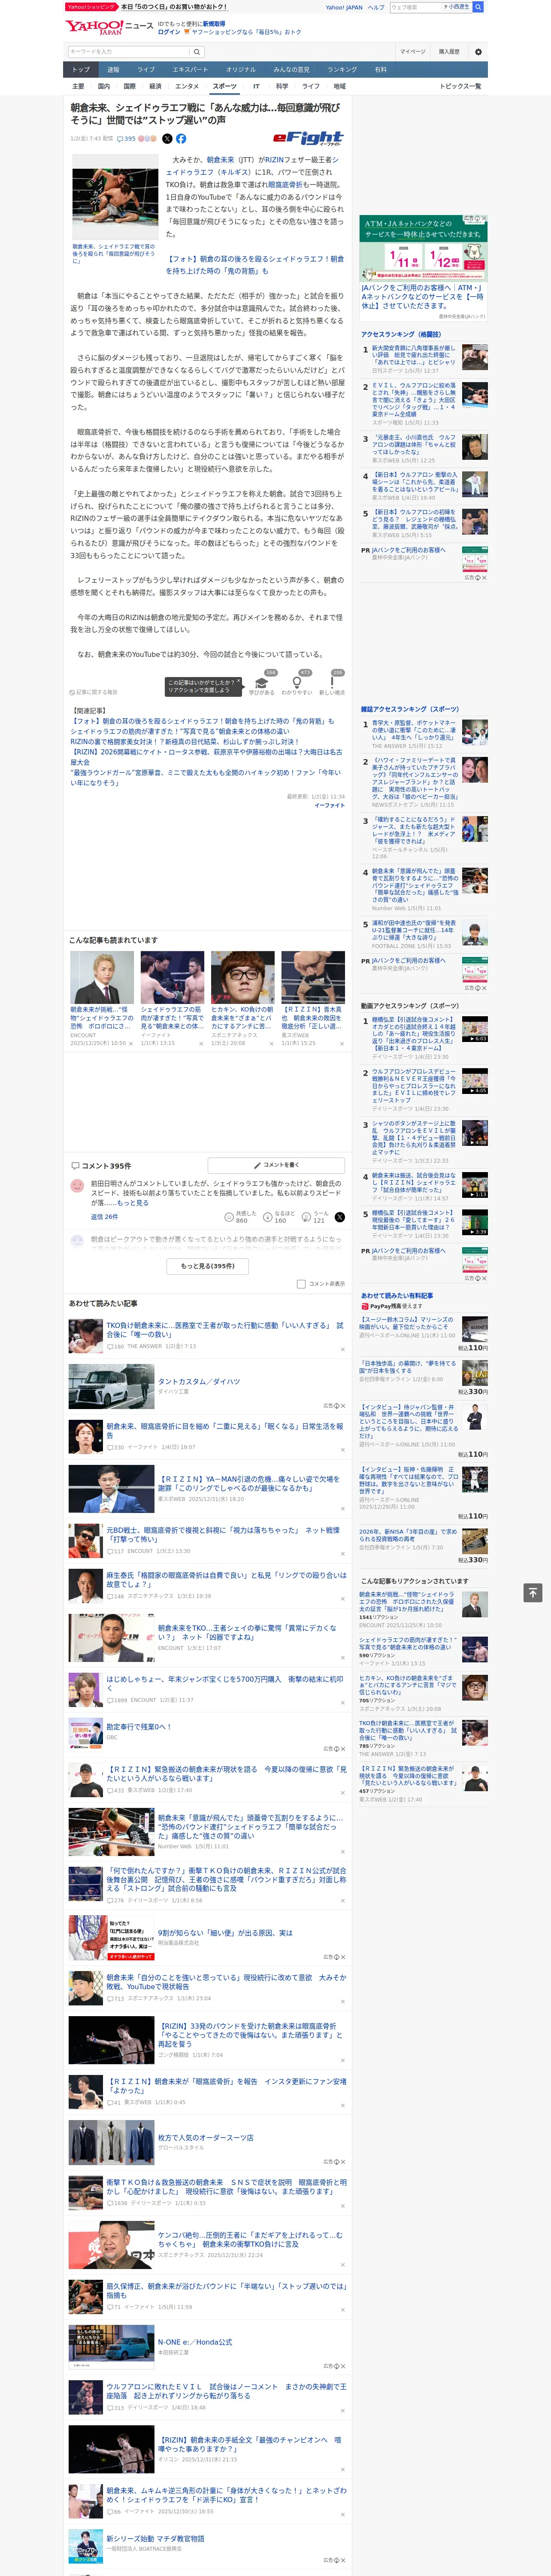551x2576 pixels.
Task: Share article on Facebook below the headline
Action: (x=181, y=139)
